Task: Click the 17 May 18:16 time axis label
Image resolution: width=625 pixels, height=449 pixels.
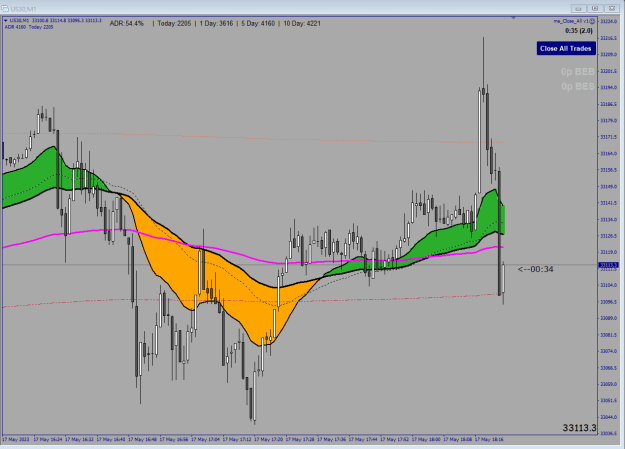Action: 489,439
